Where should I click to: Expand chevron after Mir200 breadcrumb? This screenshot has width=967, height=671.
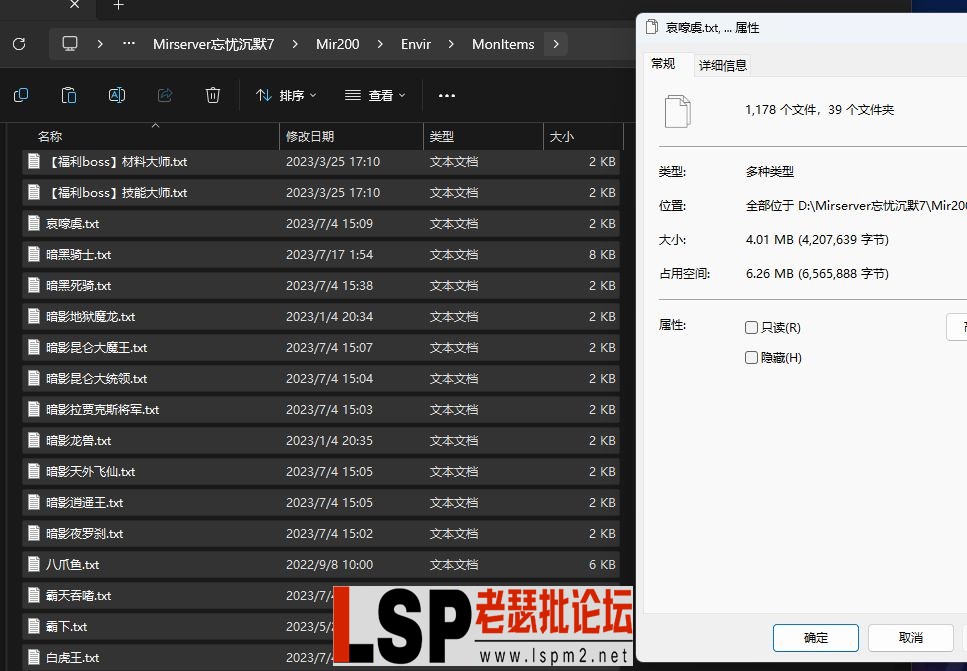click(379, 44)
